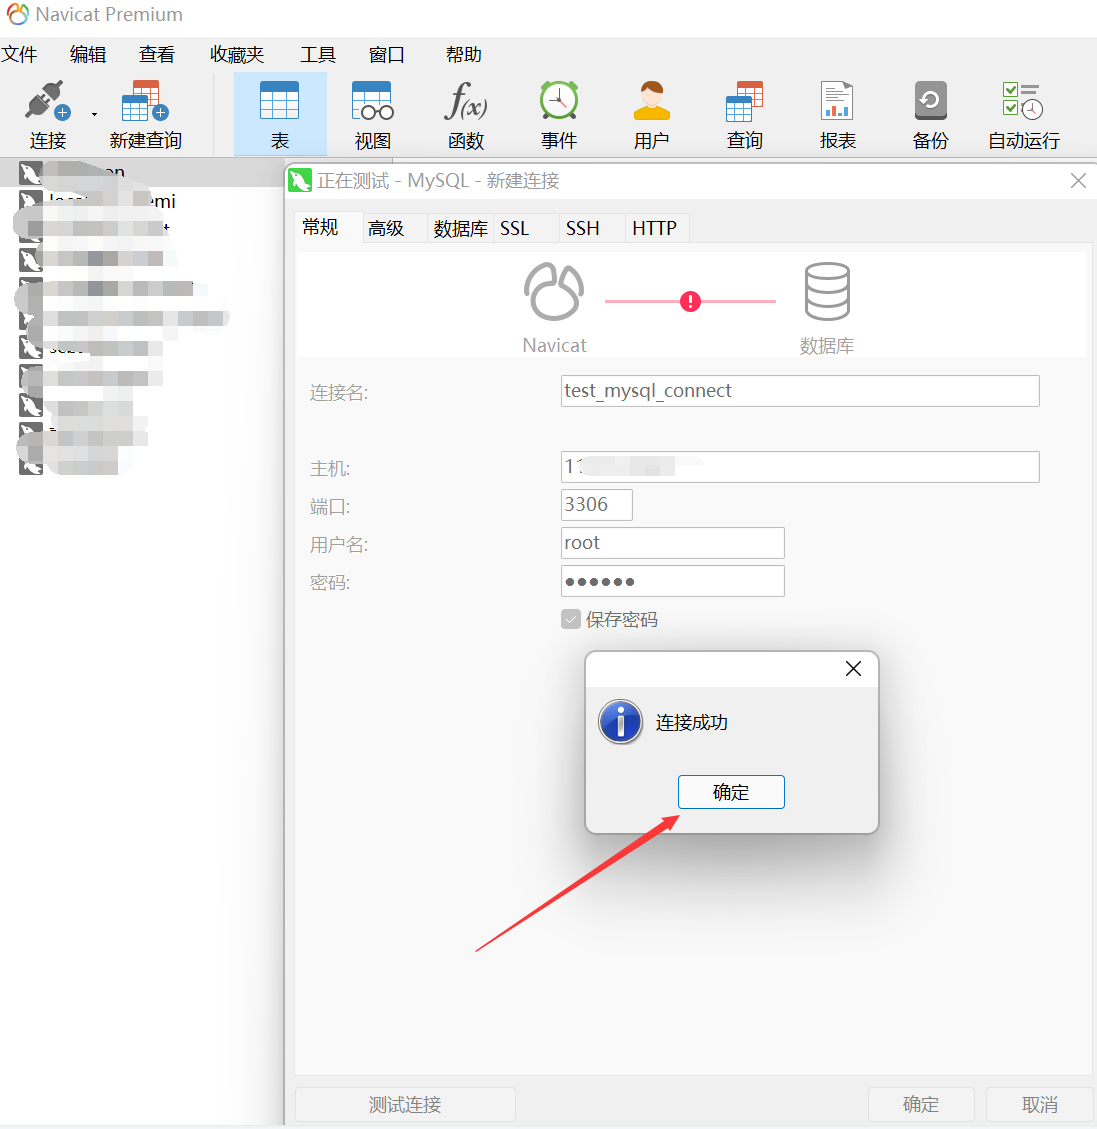The width and height of the screenshot is (1097, 1129).
Task: Open the 工具 (Tools) menu
Action: (x=318, y=55)
